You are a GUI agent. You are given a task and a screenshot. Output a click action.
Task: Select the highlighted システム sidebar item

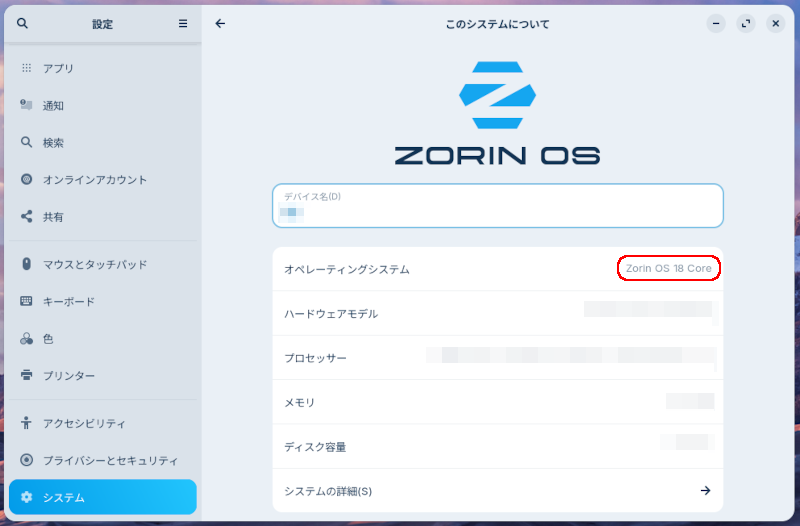(102, 497)
